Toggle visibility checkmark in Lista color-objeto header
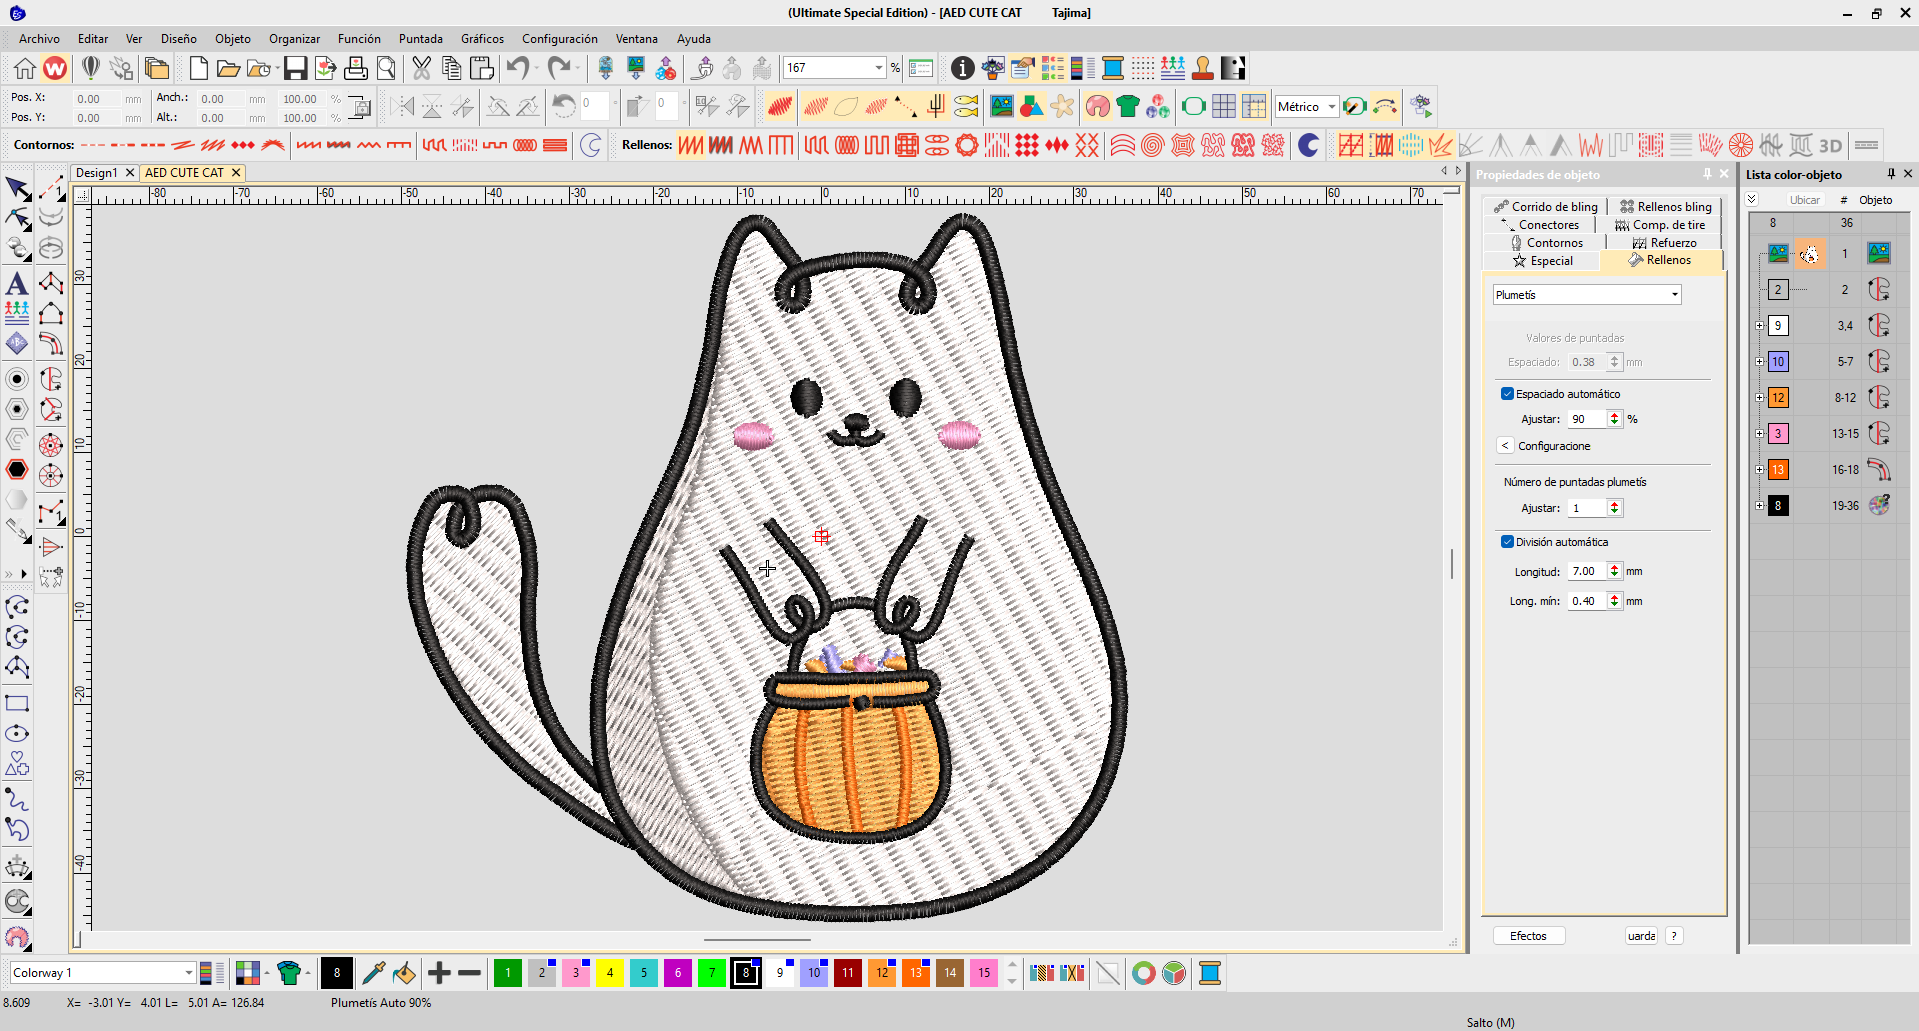1919x1031 pixels. (1752, 199)
